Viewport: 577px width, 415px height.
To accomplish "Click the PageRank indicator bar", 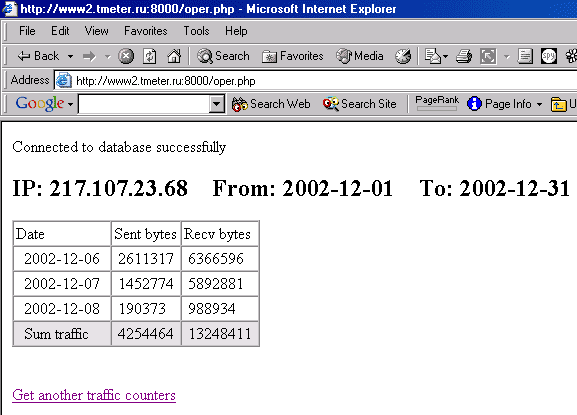I will click(437, 109).
